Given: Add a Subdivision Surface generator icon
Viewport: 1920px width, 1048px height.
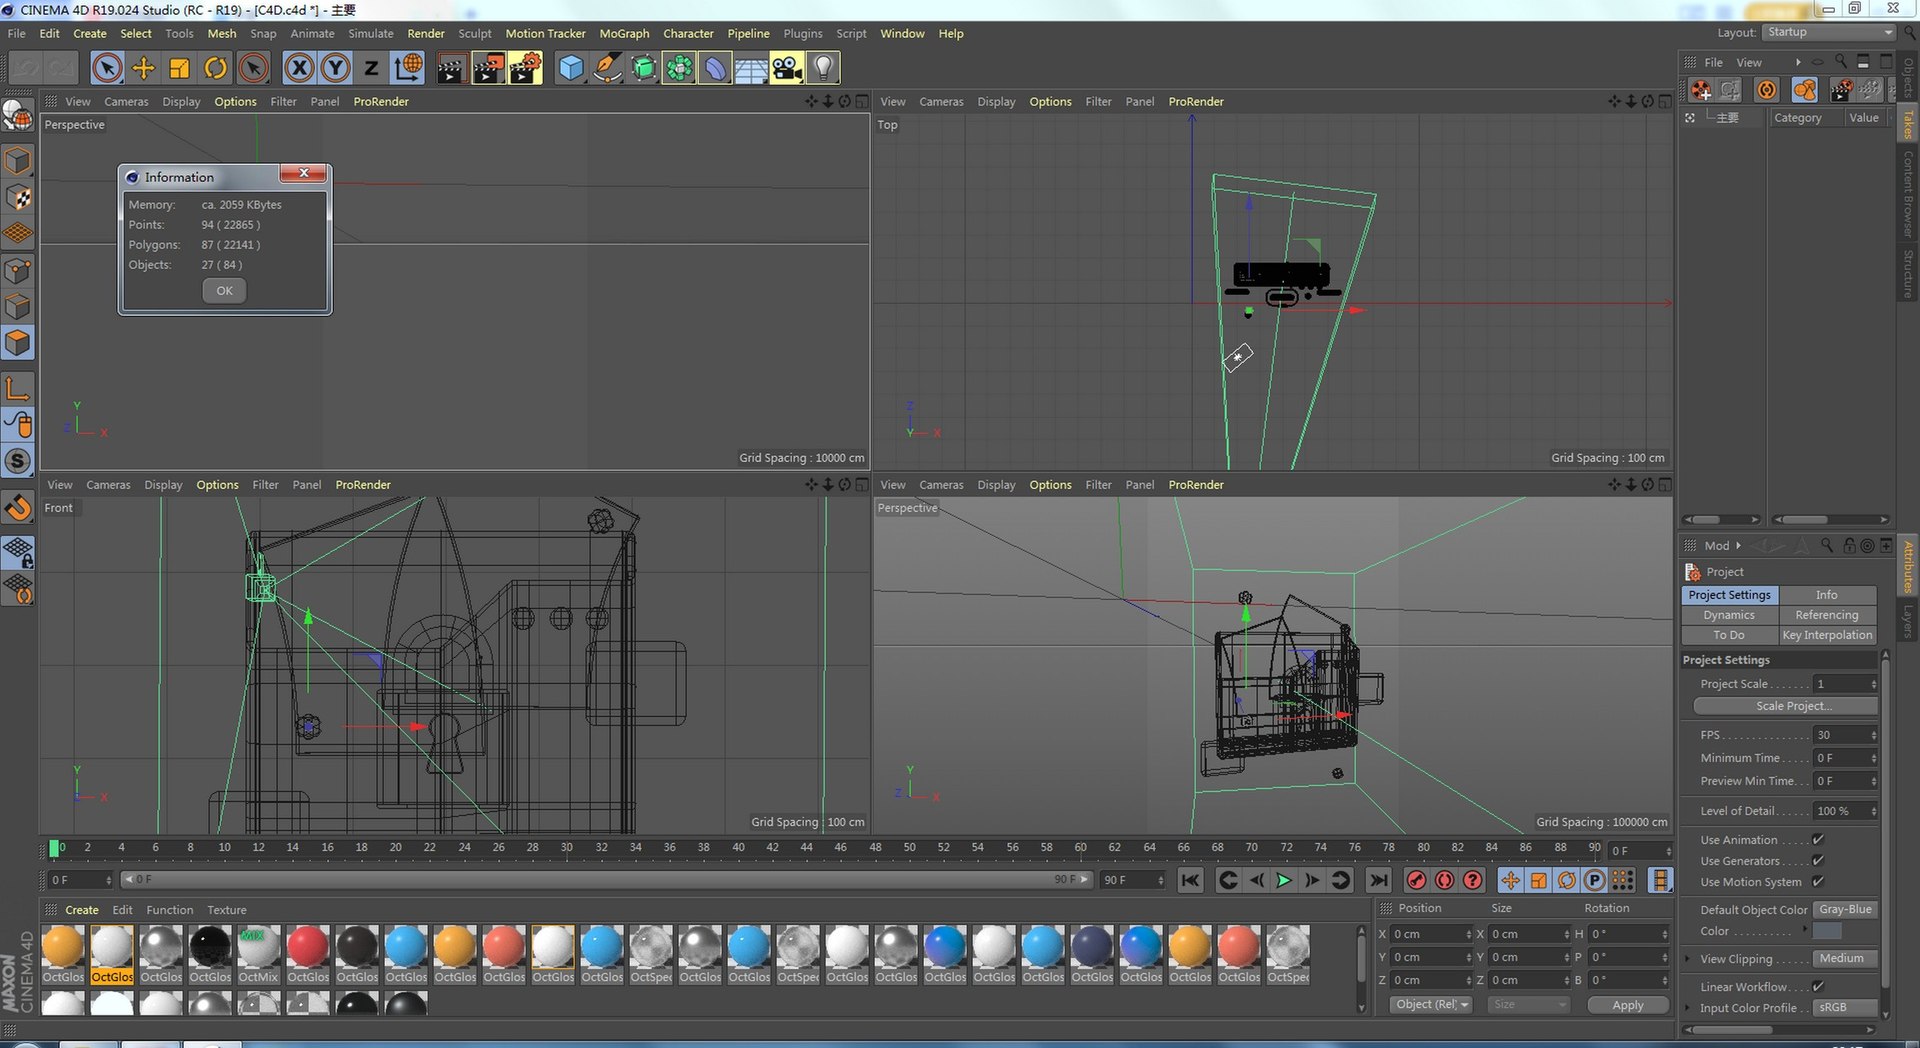Looking at the screenshot, I should [x=643, y=68].
